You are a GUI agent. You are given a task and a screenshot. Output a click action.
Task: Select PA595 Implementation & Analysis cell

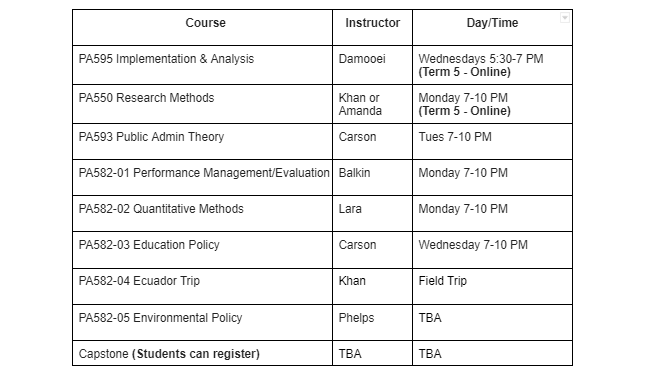(202, 65)
